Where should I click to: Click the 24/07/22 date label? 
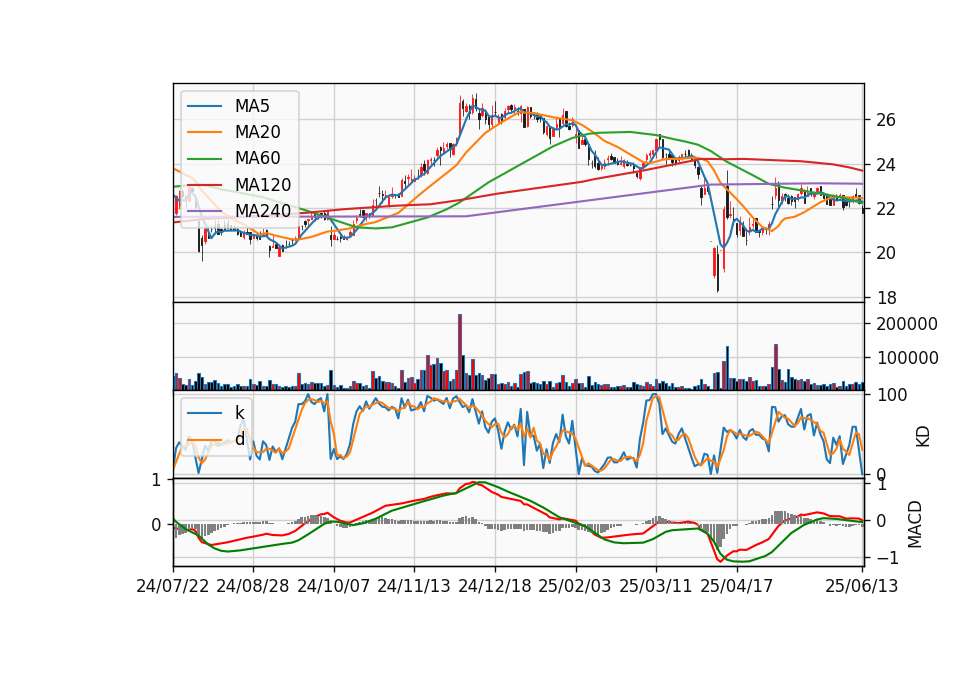[173, 586]
